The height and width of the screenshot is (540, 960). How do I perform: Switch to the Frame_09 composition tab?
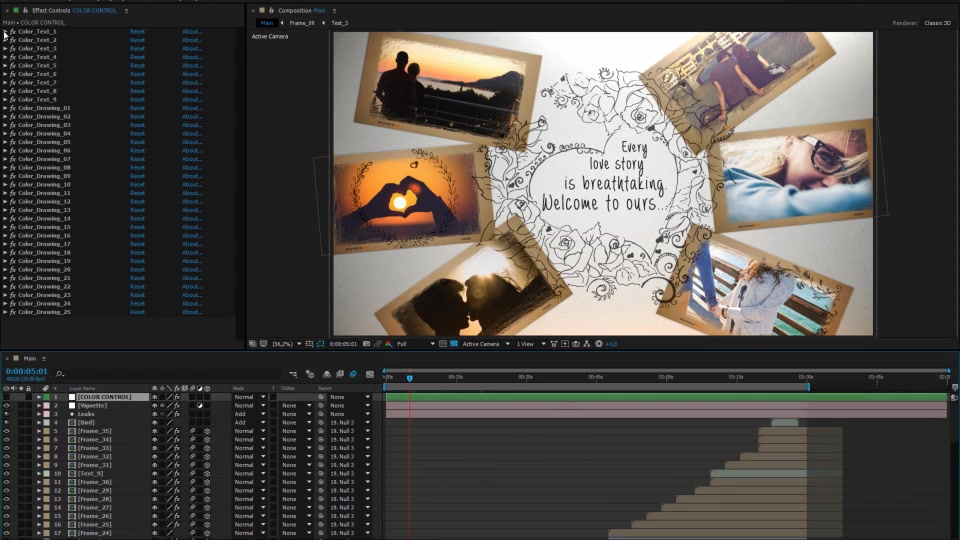tap(301, 22)
